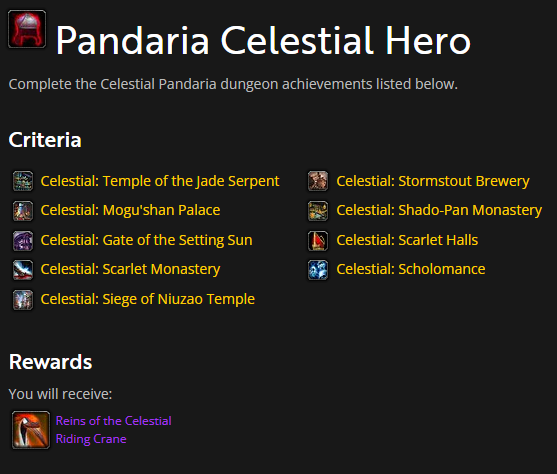Click the Scarlet Halls criteria icon
Image resolution: width=557 pixels, height=474 pixels.
pos(318,241)
